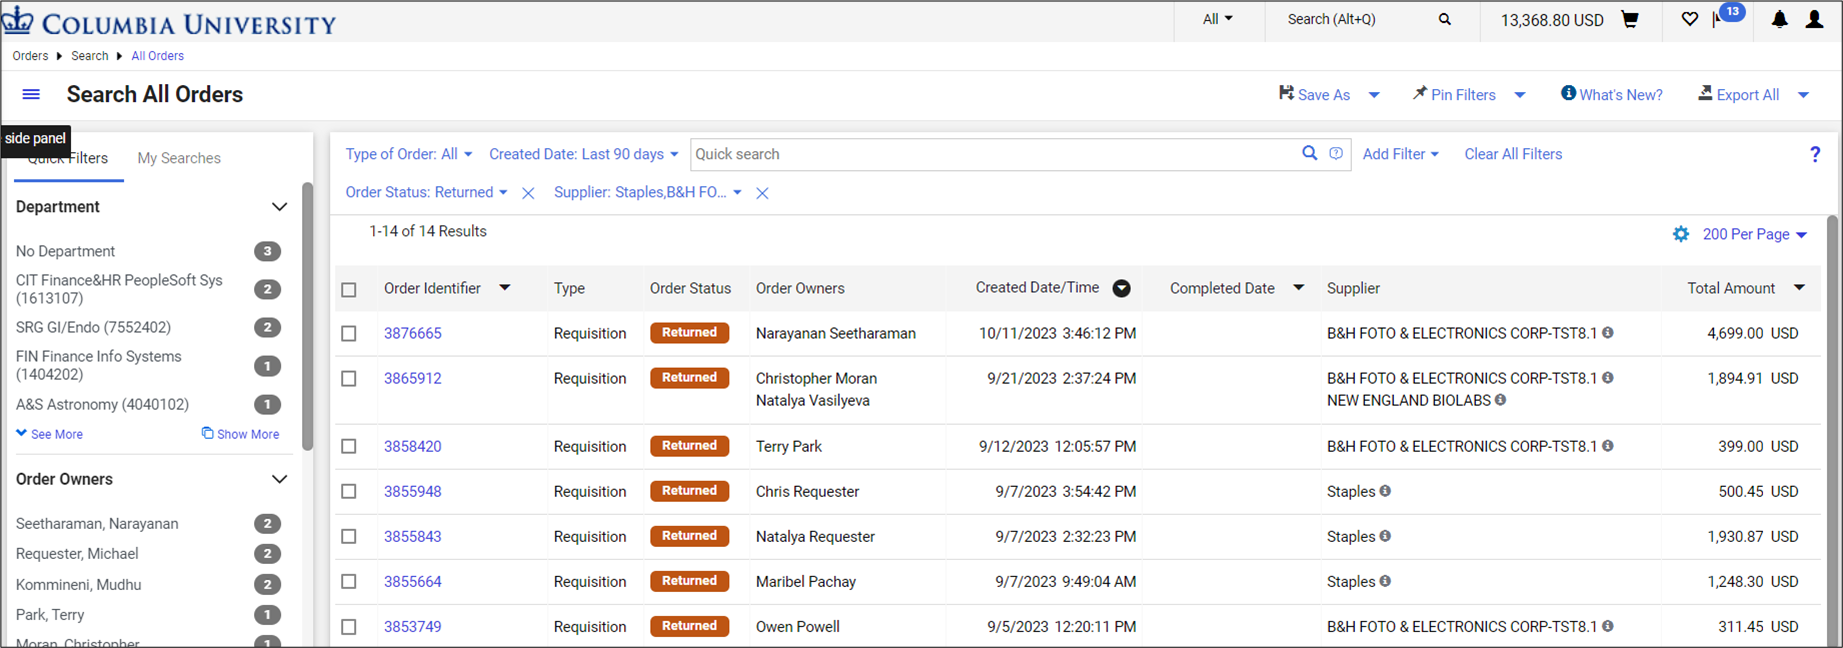The image size is (1843, 648).
Task: Open Type of Order: All dropdown
Action: coord(409,154)
